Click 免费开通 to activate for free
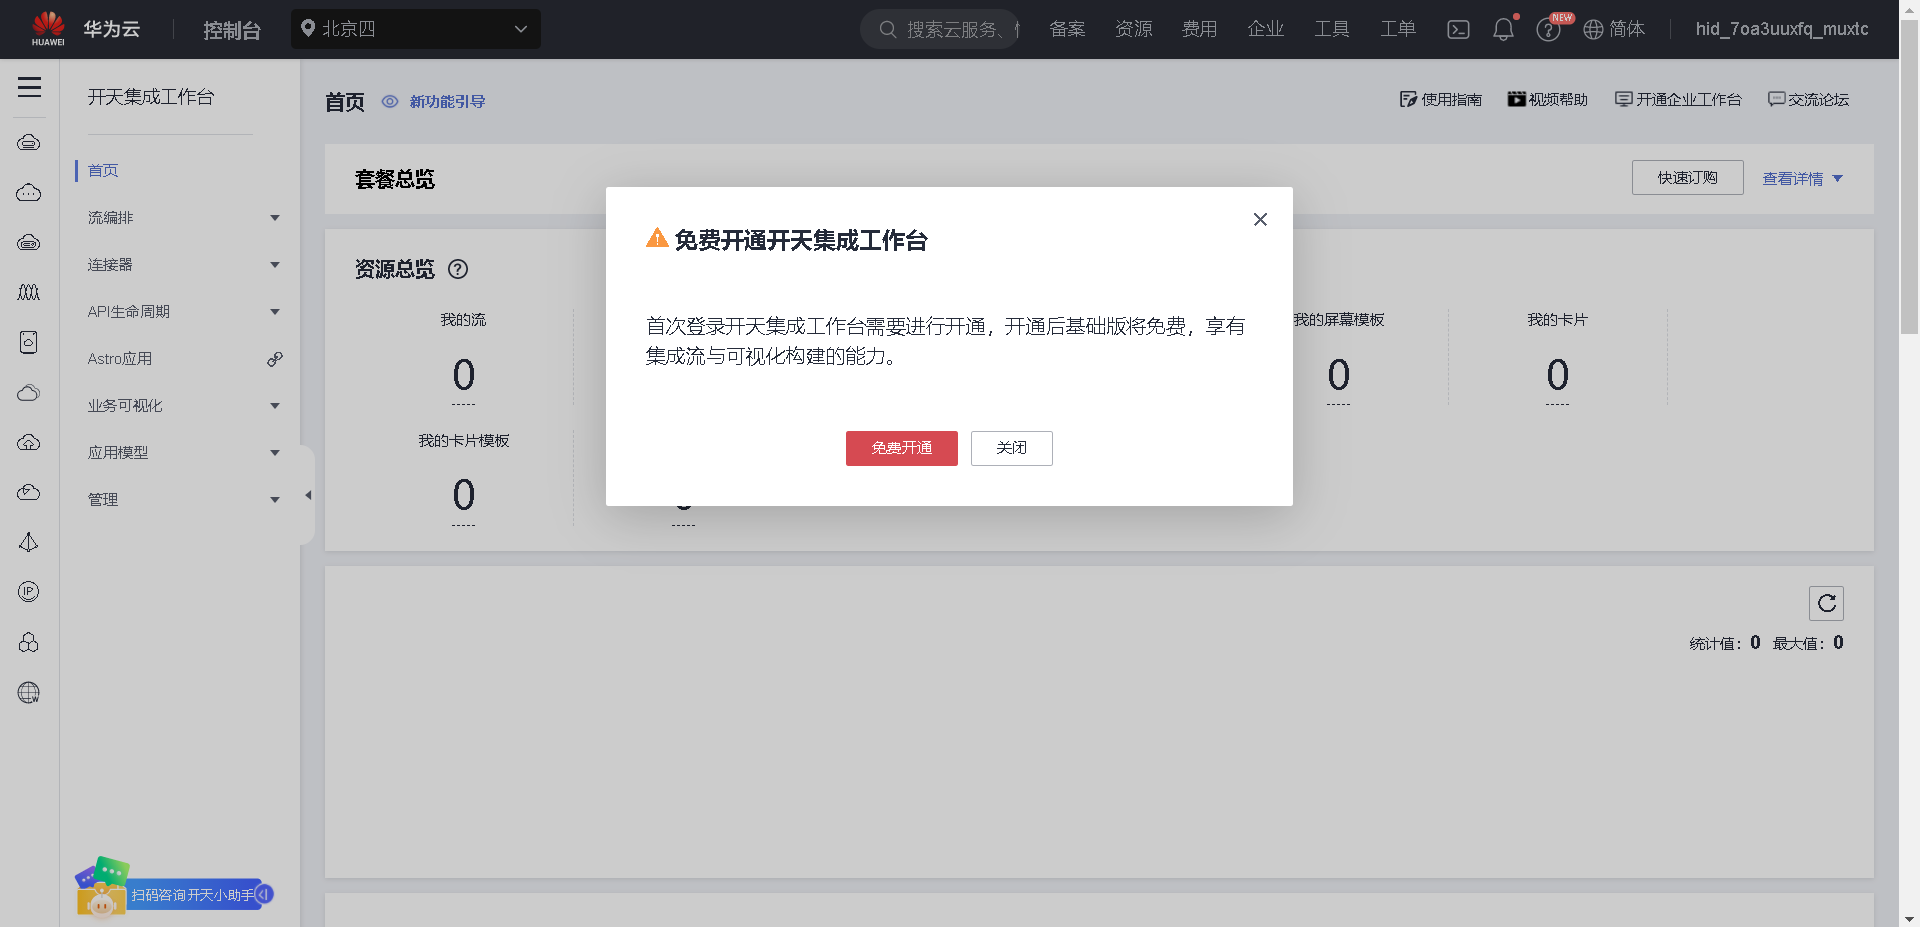This screenshot has height=927, width=1920. (902, 448)
